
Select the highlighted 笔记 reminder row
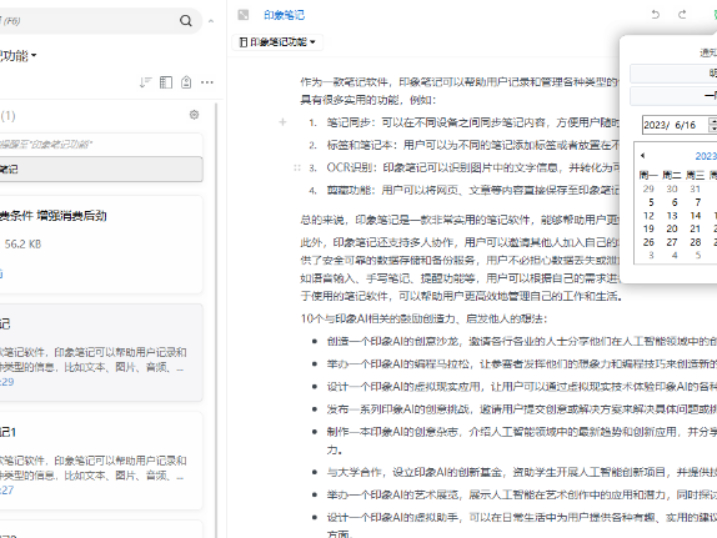click(x=101, y=169)
